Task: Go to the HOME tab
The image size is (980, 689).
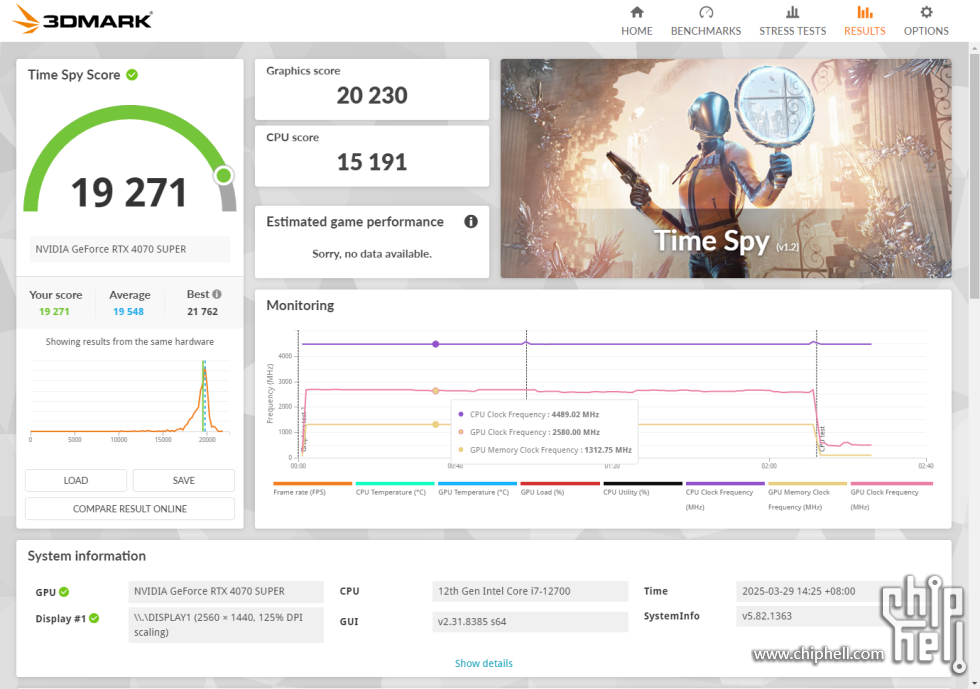Action: 636,21
